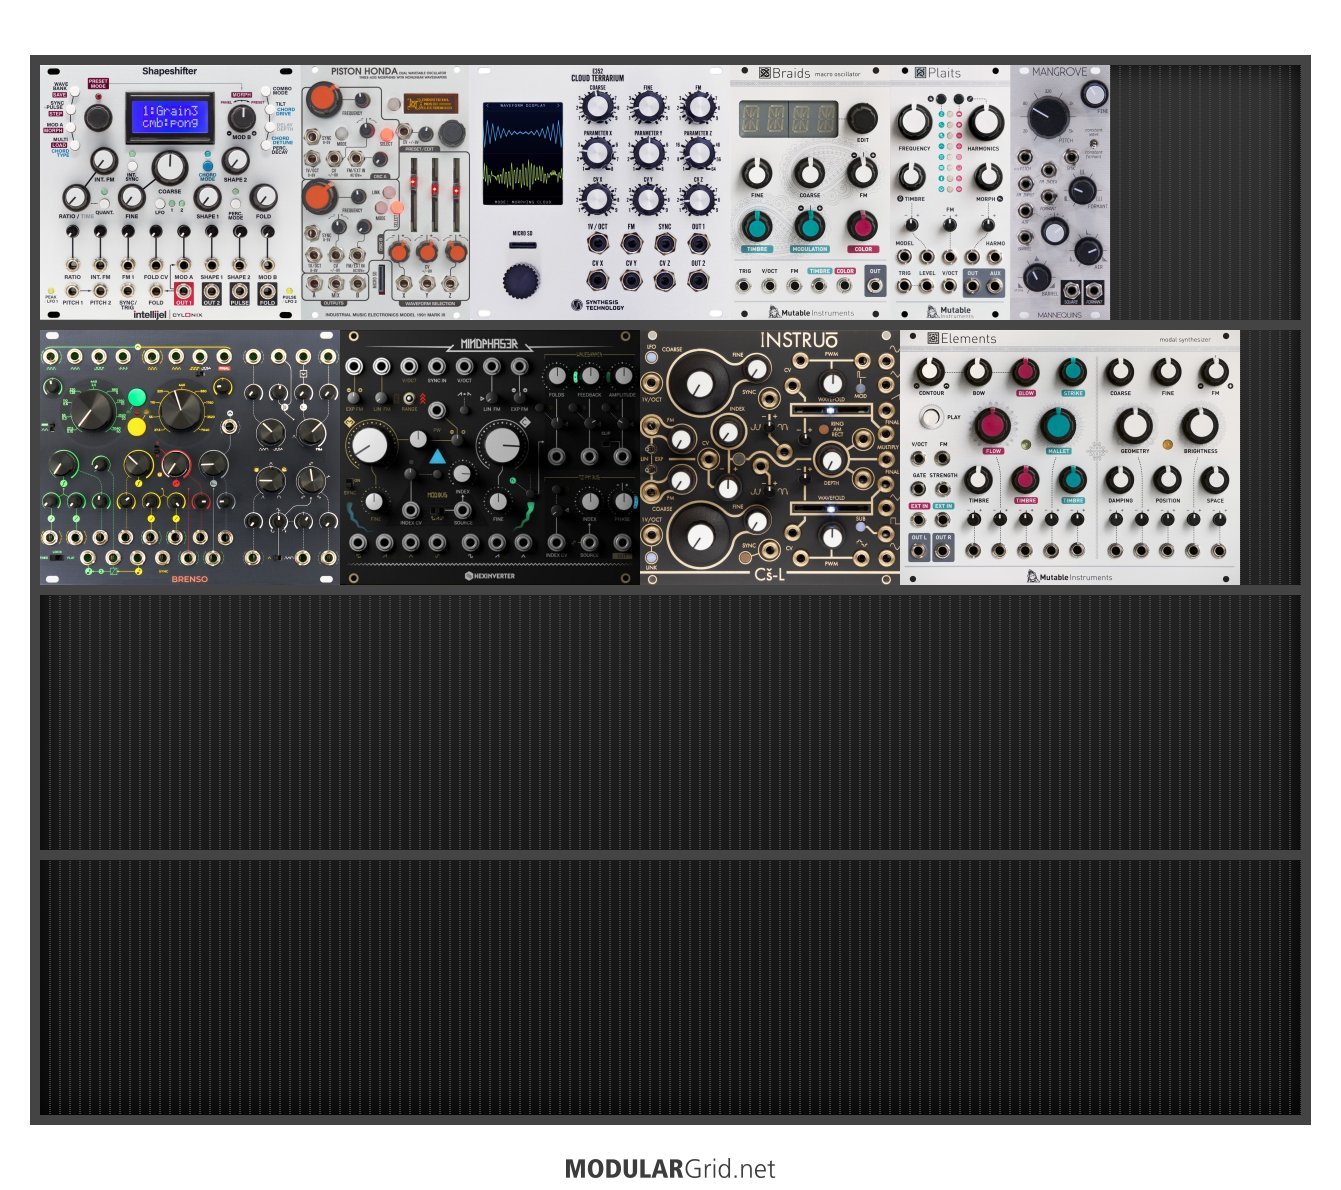Open the MODULARGrid.net link
The height and width of the screenshot is (1190, 1341).
pyautogui.click(x=670, y=1168)
